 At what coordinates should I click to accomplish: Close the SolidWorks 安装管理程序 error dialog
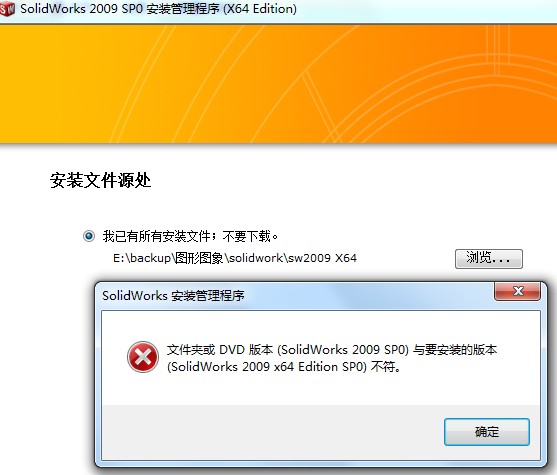[x=518, y=291]
